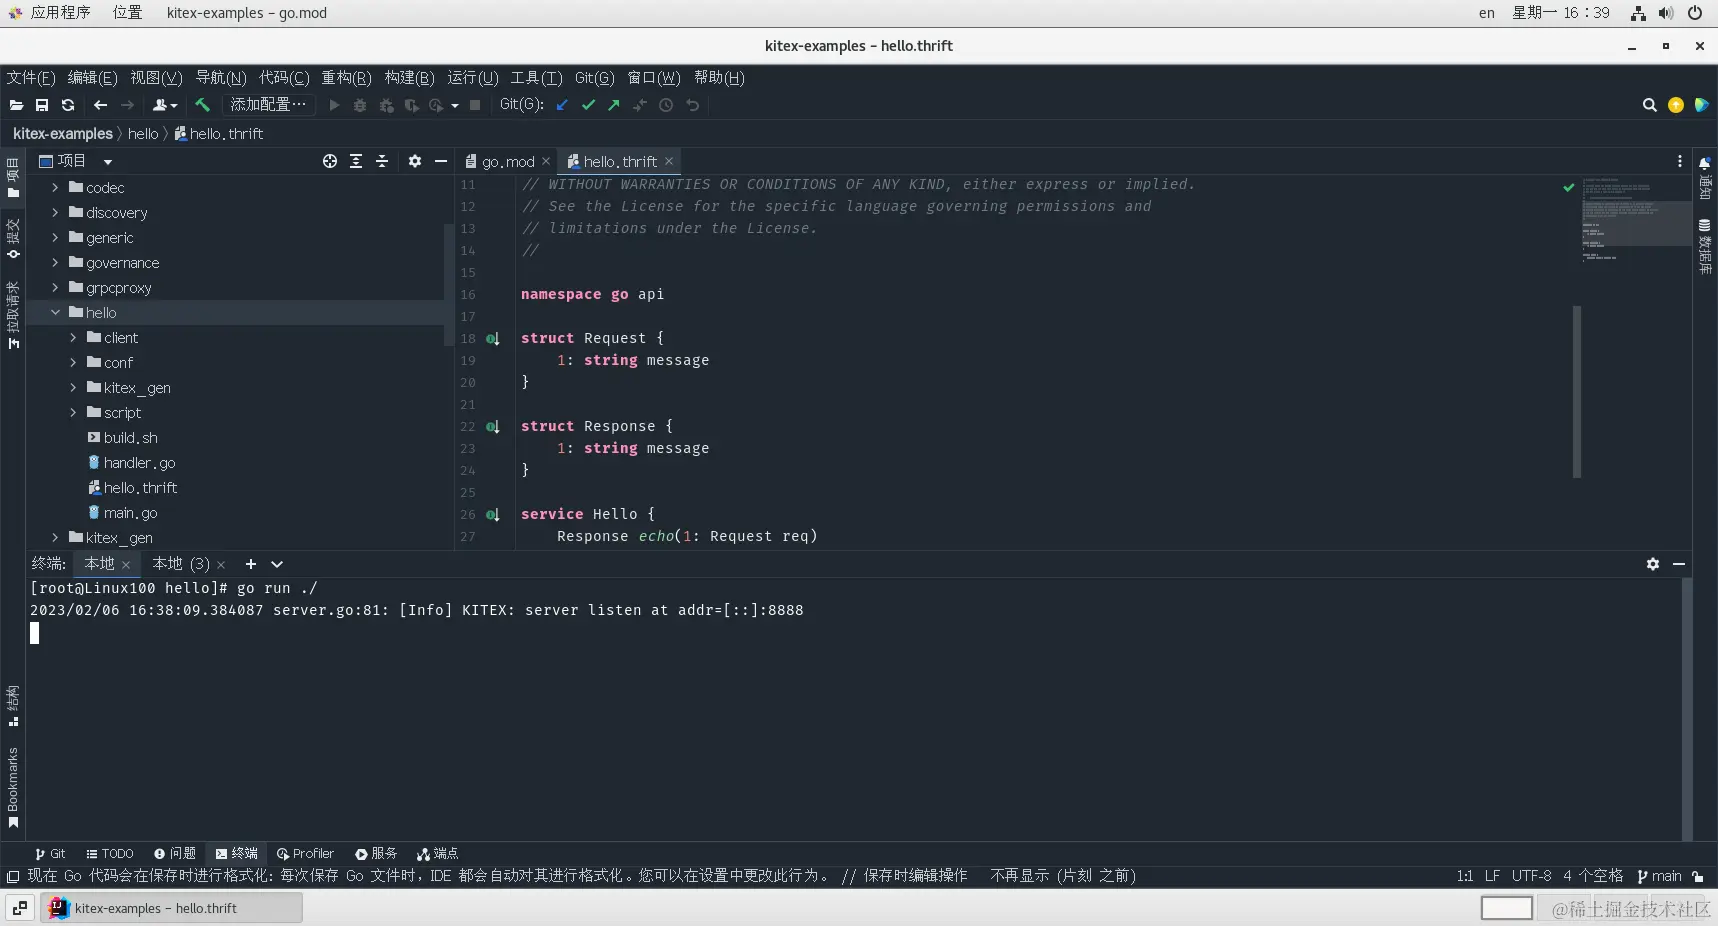Open the 文件(F) menu
The height and width of the screenshot is (926, 1718).
[x=31, y=78]
